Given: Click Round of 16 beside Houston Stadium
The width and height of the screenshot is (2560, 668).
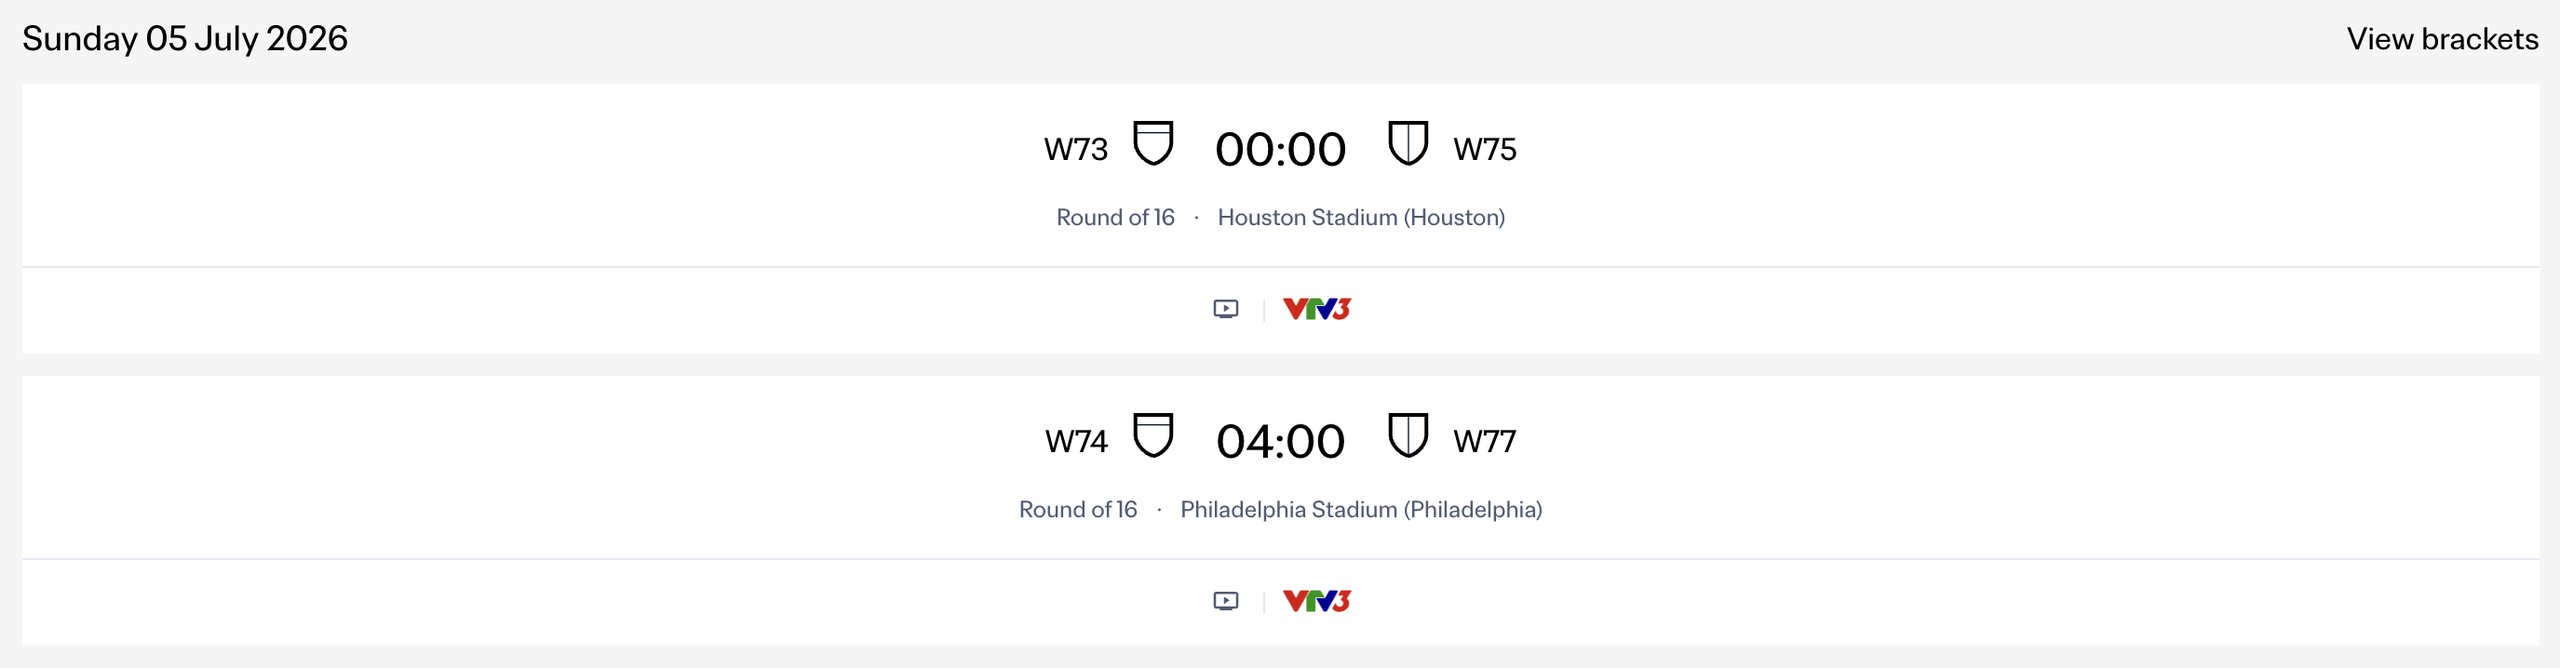Looking at the screenshot, I should click(x=1115, y=218).
